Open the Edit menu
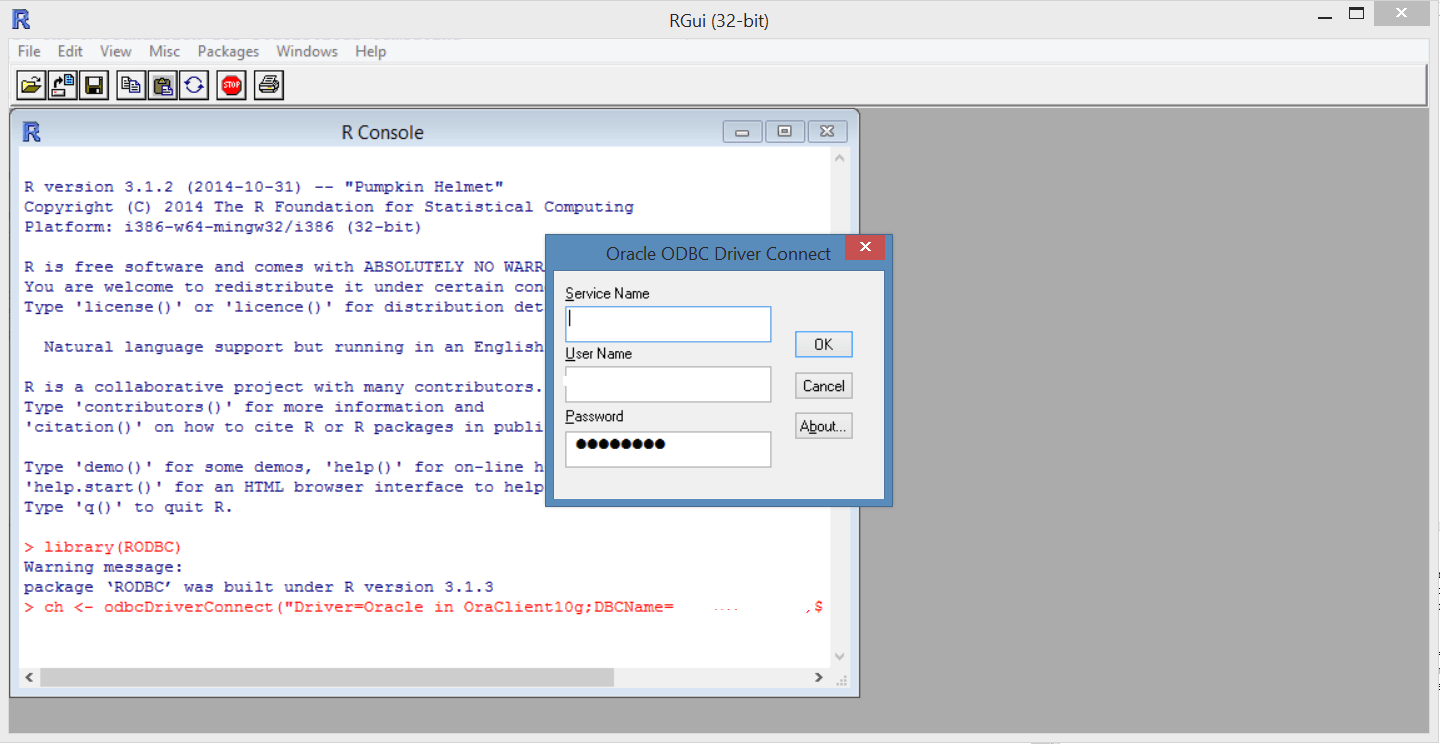1440x744 pixels. [x=70, y=51]
